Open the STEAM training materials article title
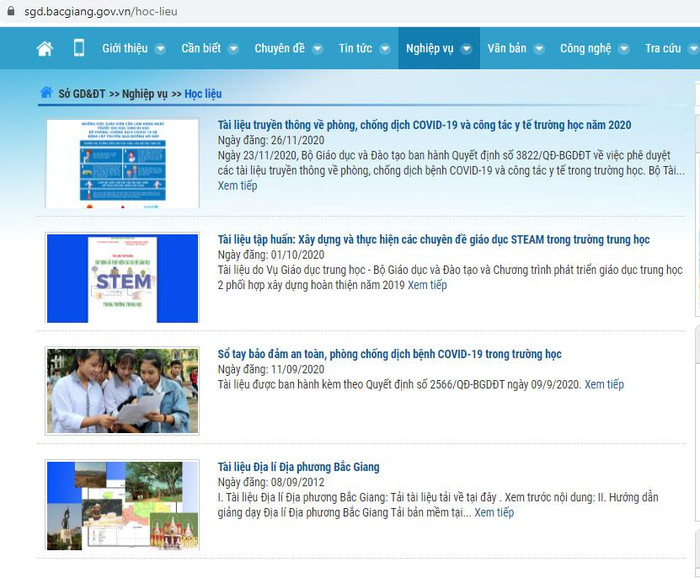Viewport: 700px width, 579px height. click(433, 240)
